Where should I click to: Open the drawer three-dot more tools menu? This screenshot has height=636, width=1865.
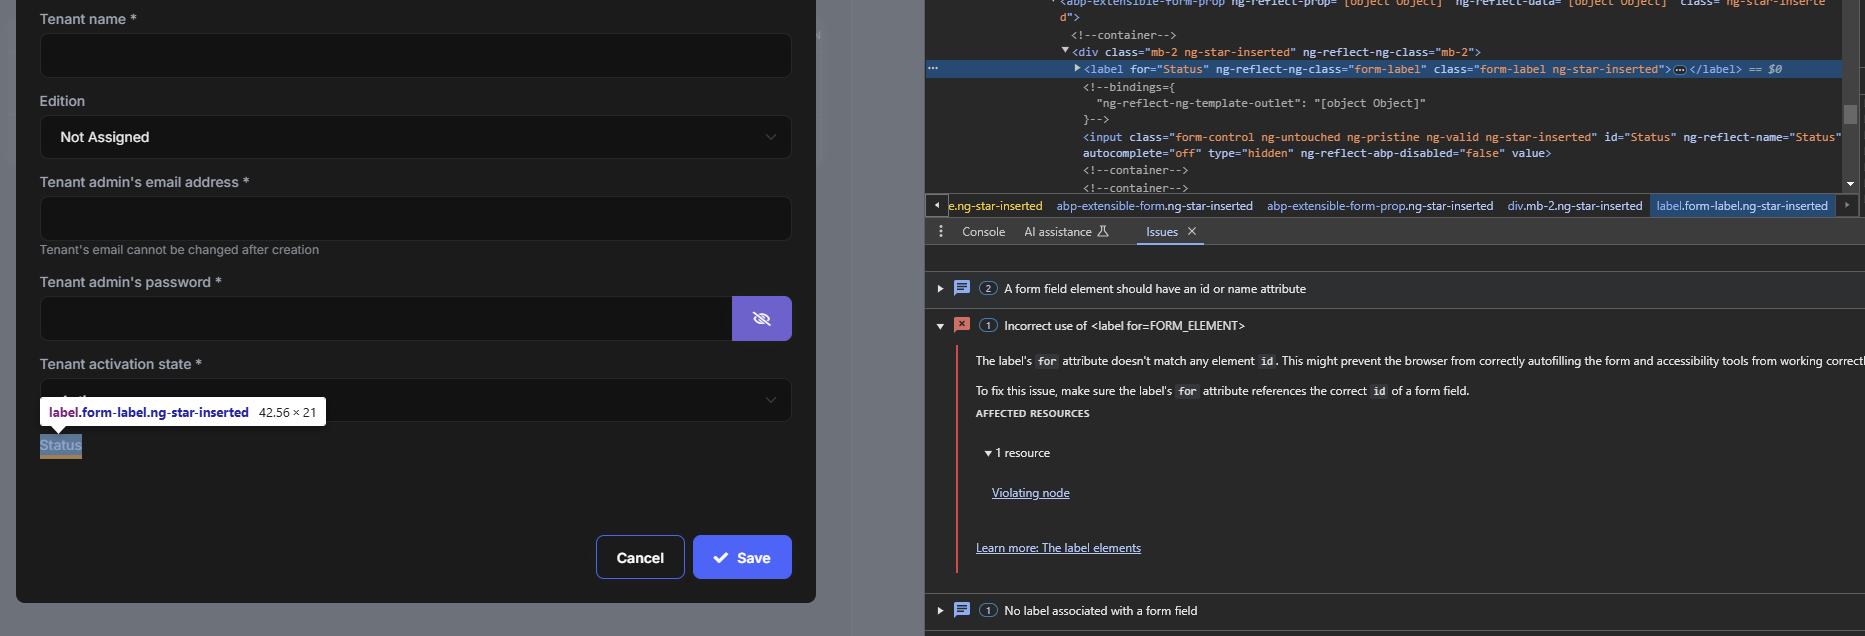click(x=940, y=232)
